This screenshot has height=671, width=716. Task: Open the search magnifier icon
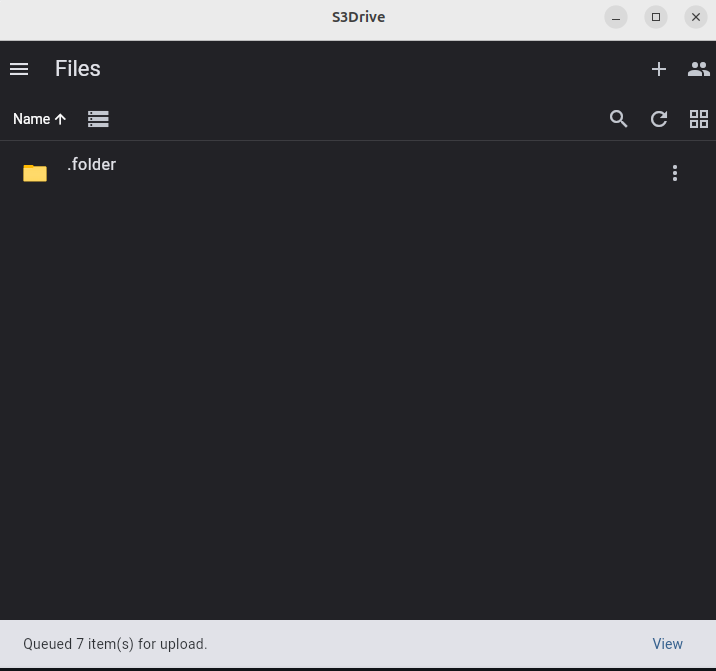pos(618,119)
